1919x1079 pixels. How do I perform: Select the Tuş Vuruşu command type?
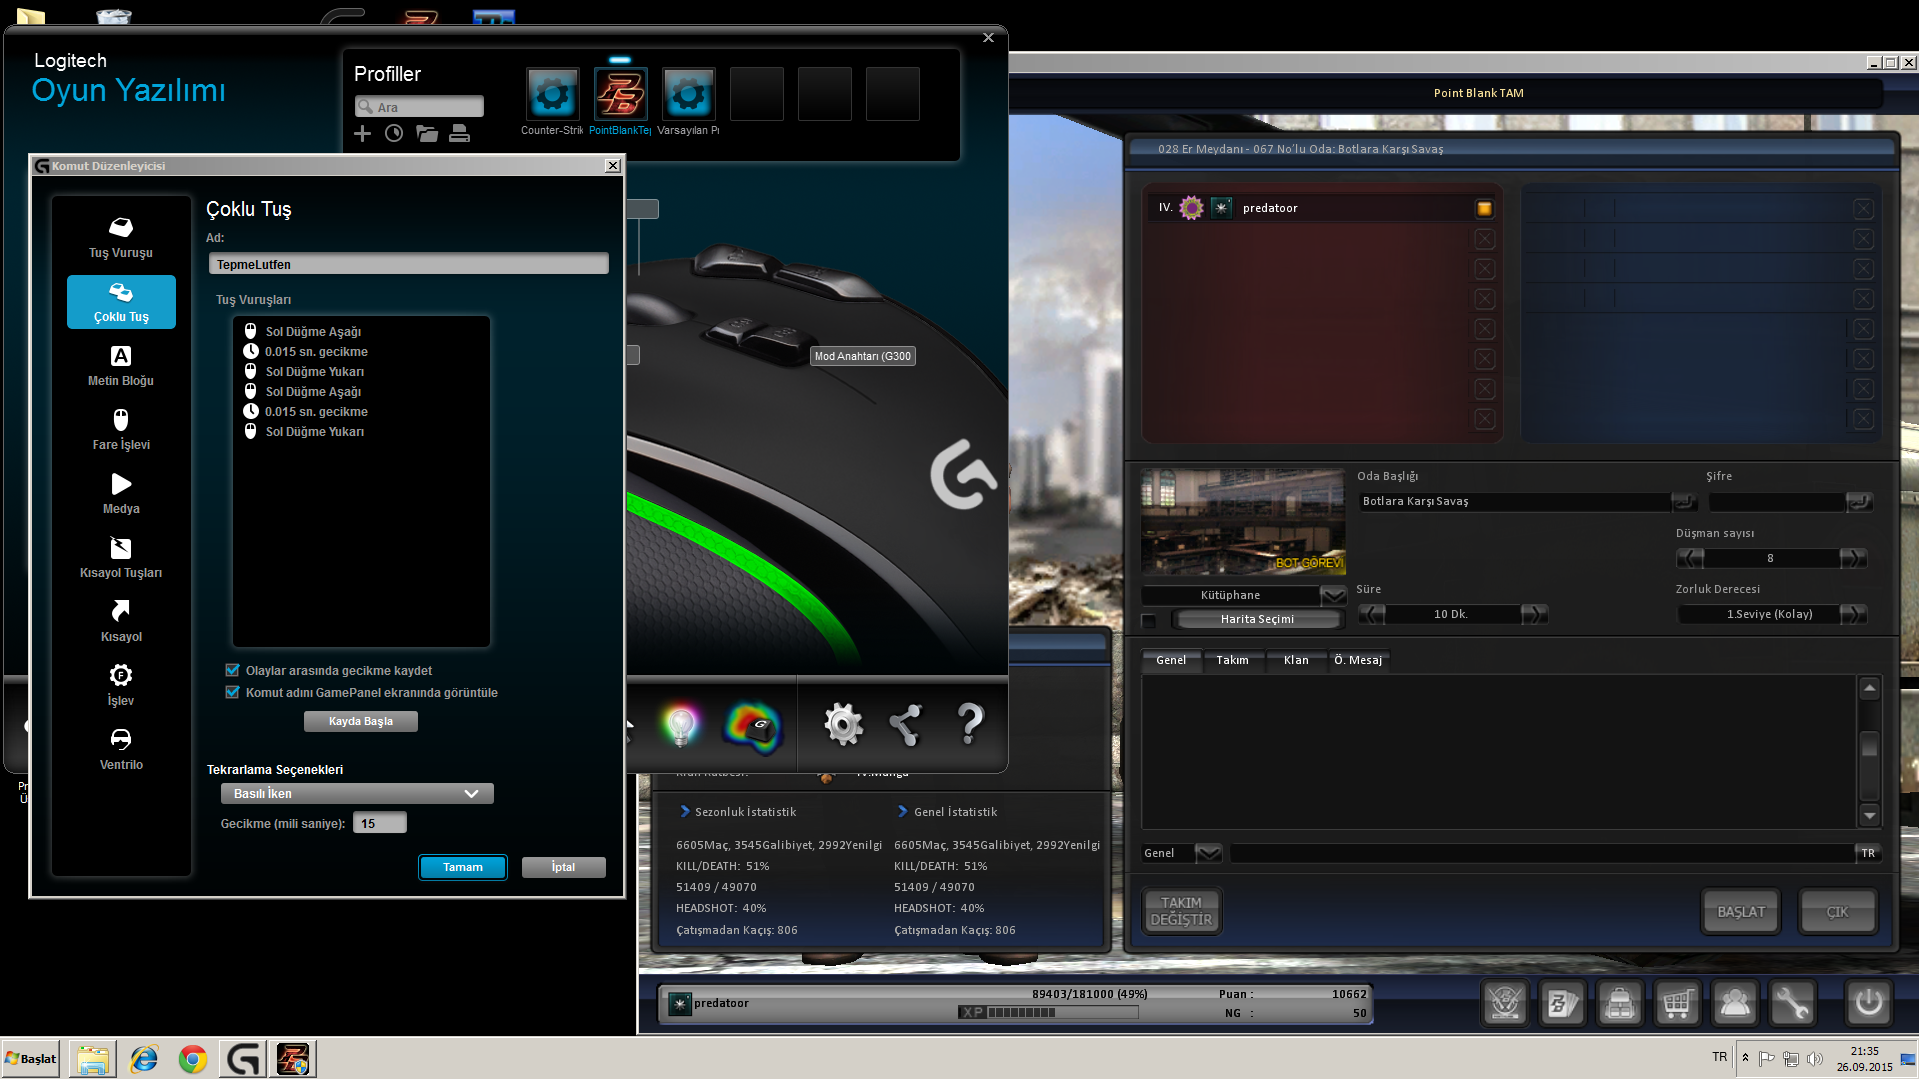click(x=121, y=237)
